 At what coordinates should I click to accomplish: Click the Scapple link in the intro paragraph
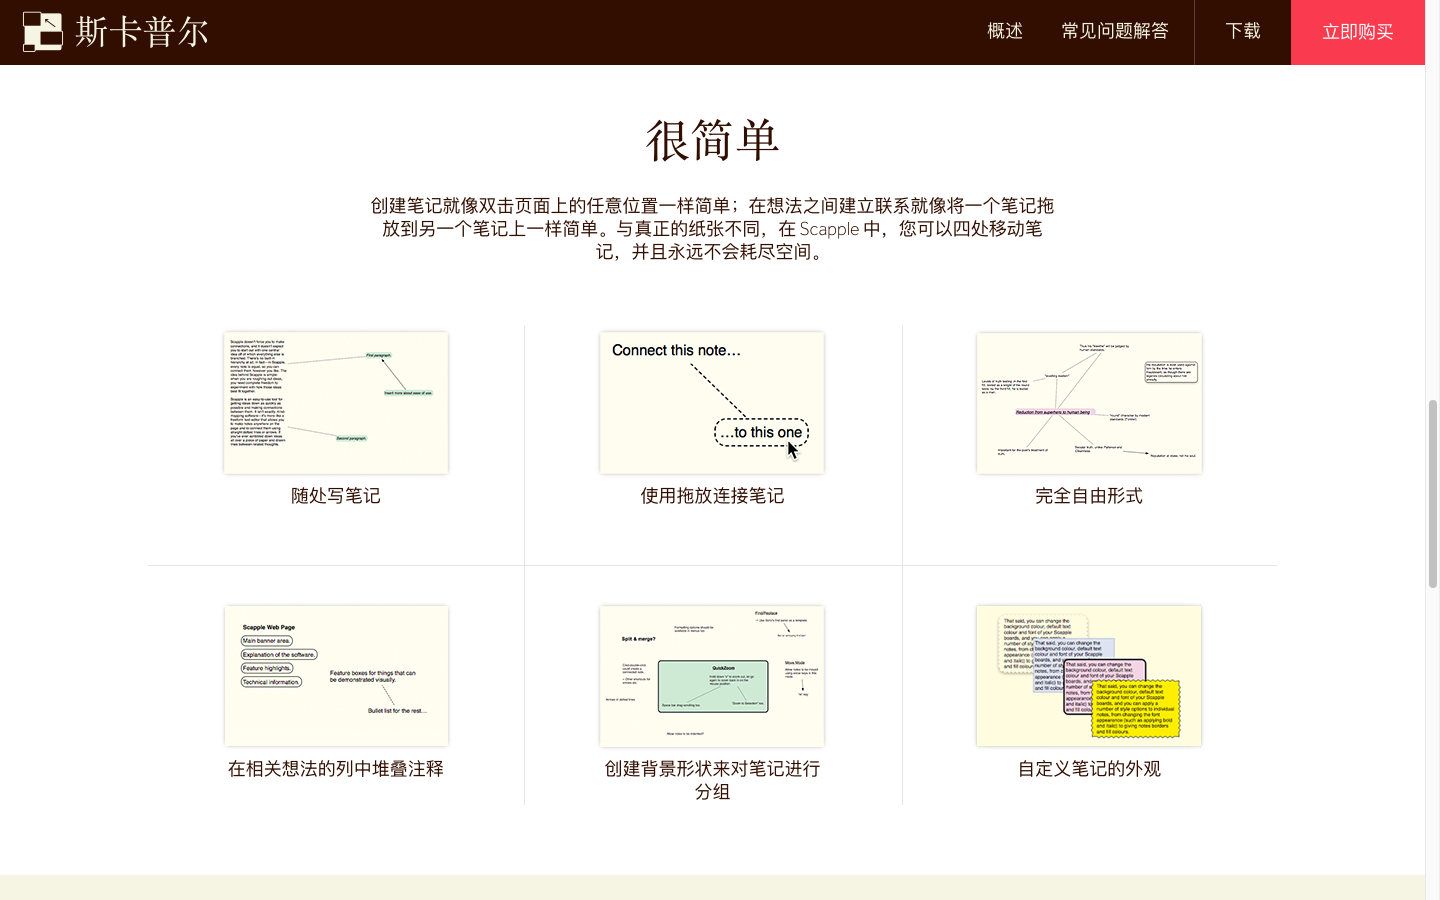click(830, 229)
